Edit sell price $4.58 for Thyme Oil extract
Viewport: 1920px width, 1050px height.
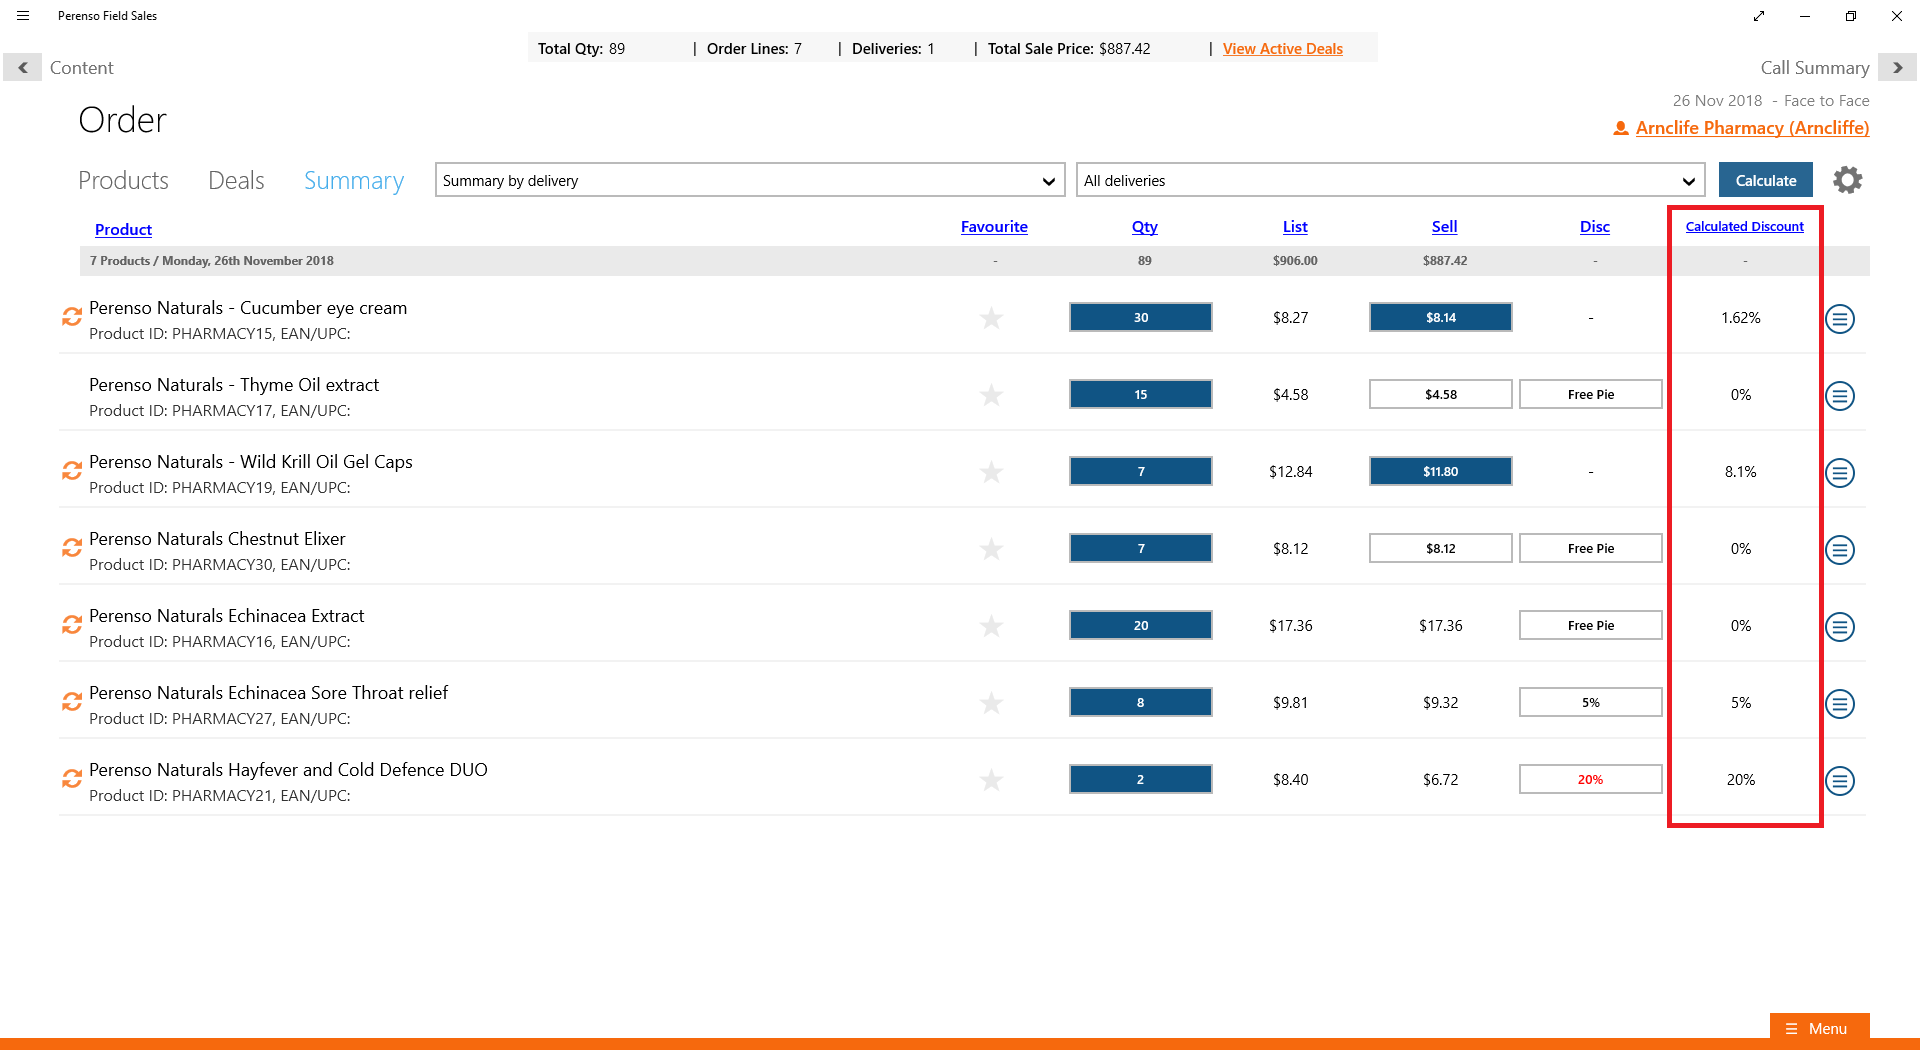[1440, 394]
